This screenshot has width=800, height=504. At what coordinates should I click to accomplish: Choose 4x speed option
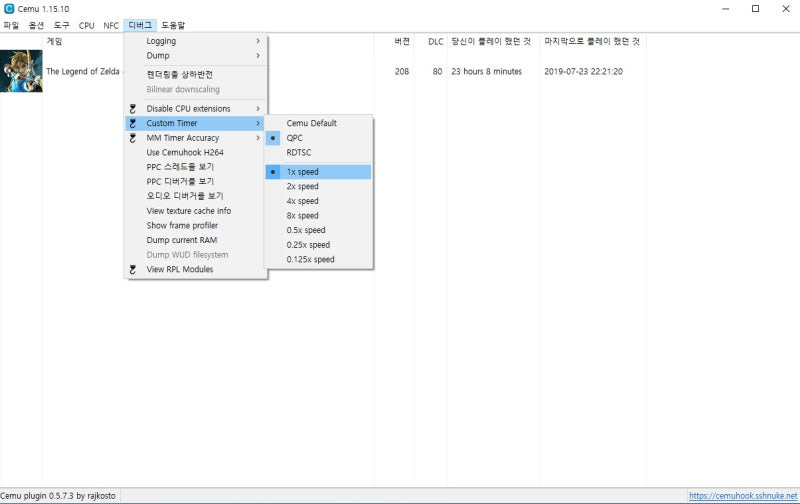point(319,201)
